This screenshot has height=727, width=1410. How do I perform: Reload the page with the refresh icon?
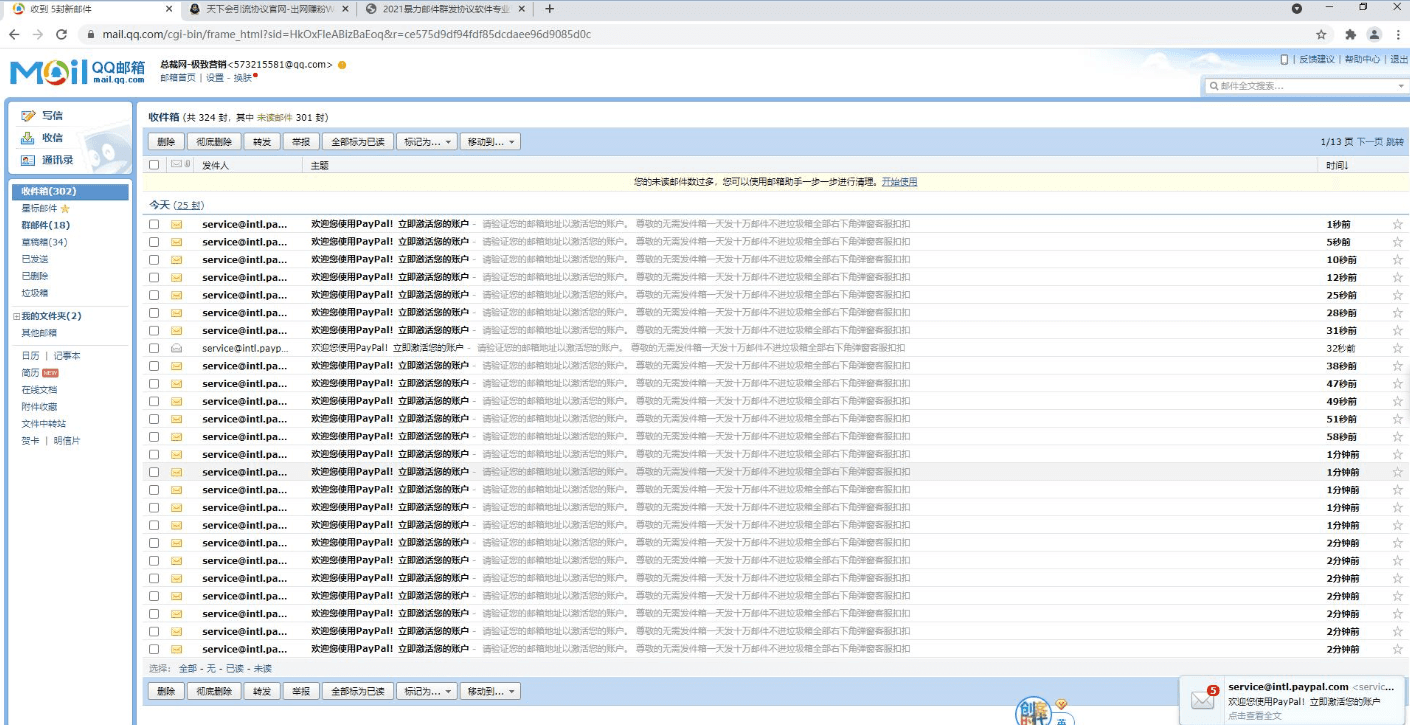point(61,34)
